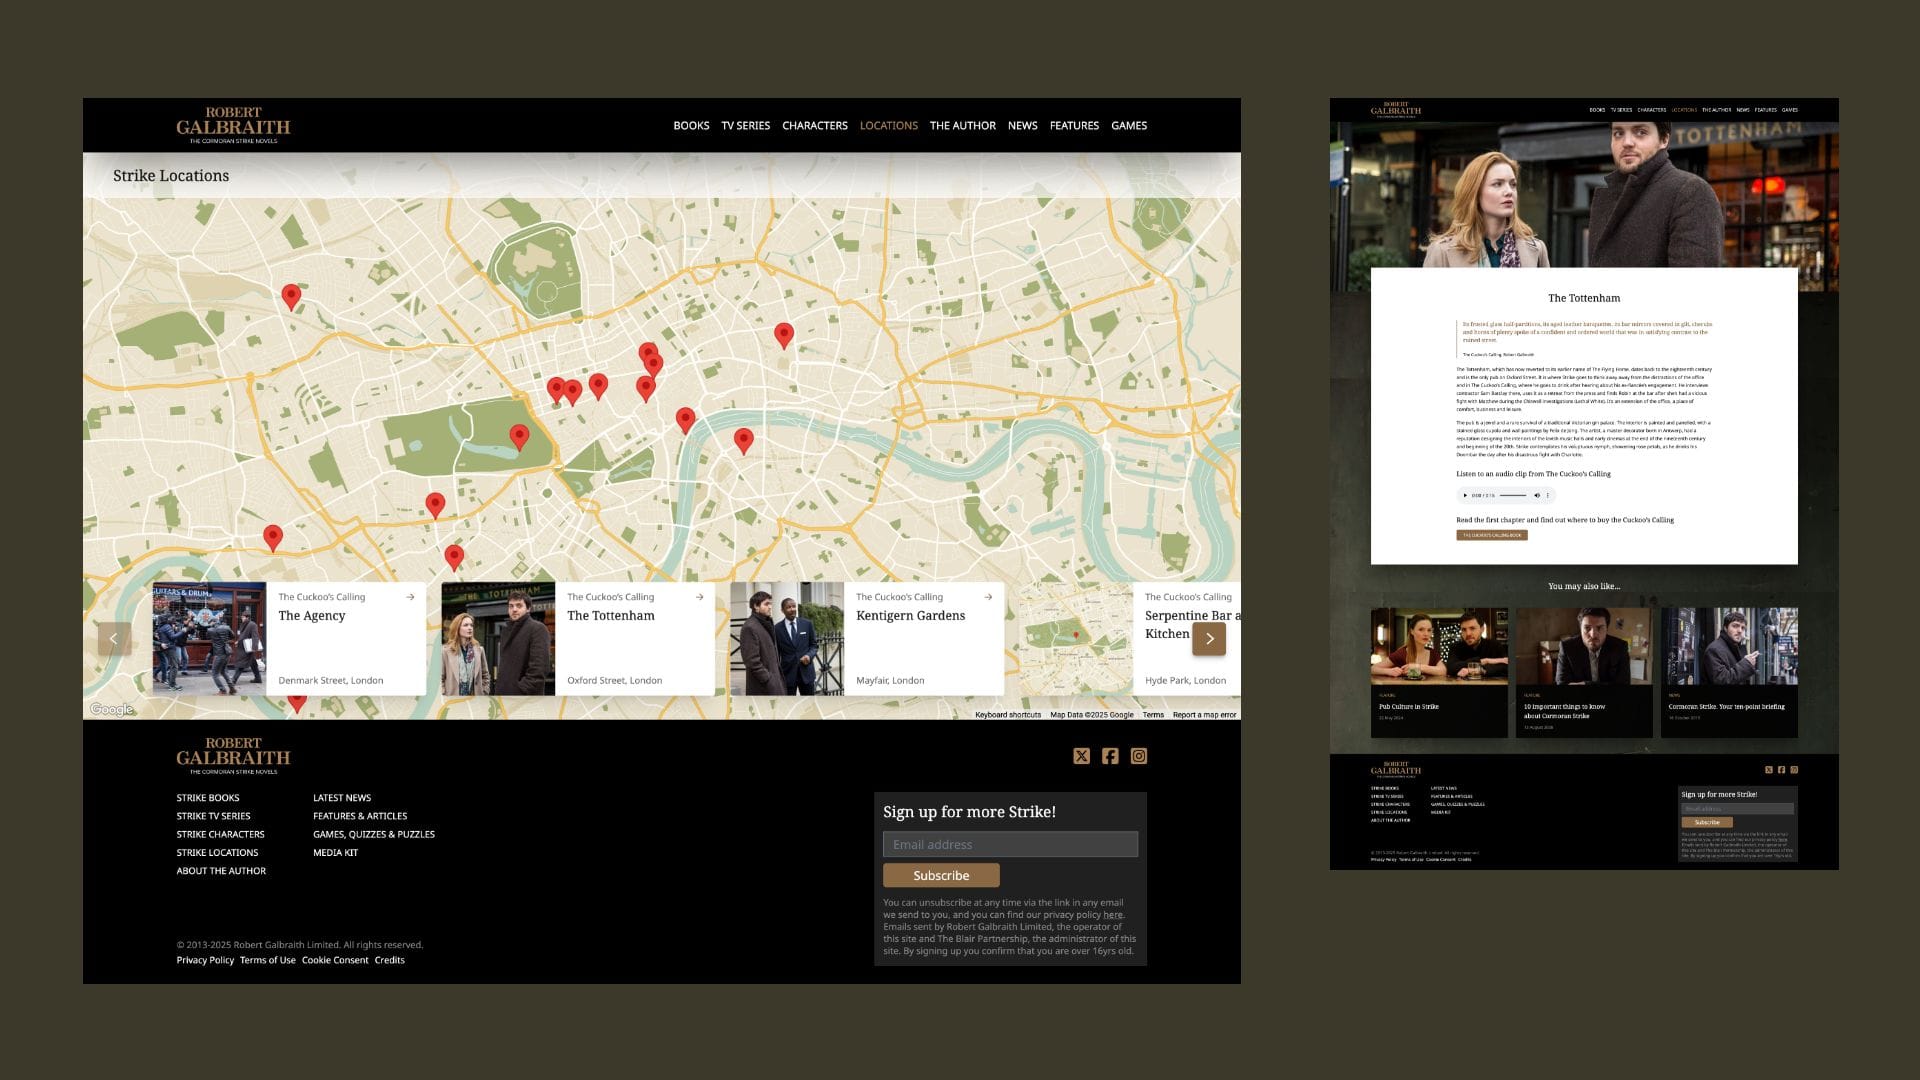The width and height of the screenshot is (1920, 1080).
Task: Open Instagram icon in Locations page footer
Action: [1139, 756]
